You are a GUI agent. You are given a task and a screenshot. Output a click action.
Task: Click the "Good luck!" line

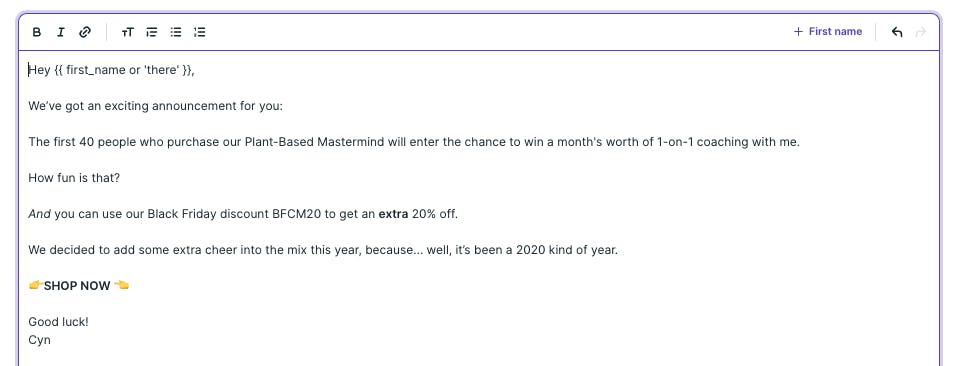pyautogui.click(x=58, y=322)
